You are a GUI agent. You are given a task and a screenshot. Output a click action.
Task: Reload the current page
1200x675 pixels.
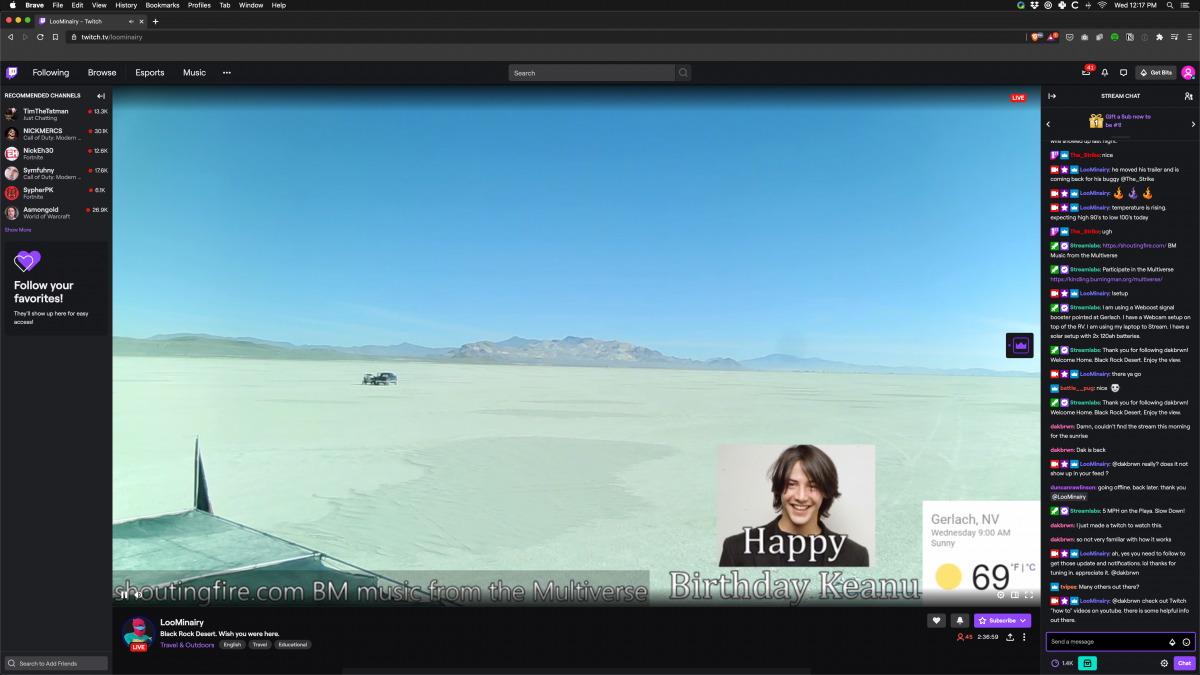tap(40, 37)
